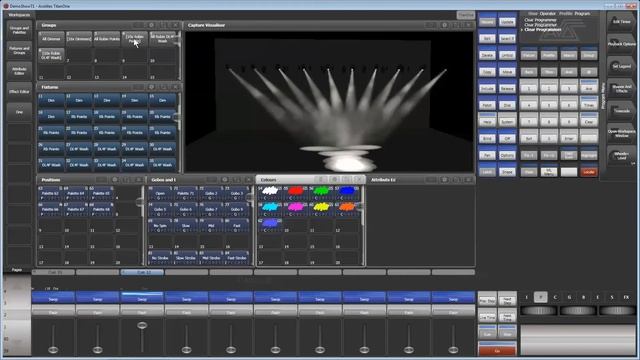Apply the magenta colour palette

[x=295, y=209]
